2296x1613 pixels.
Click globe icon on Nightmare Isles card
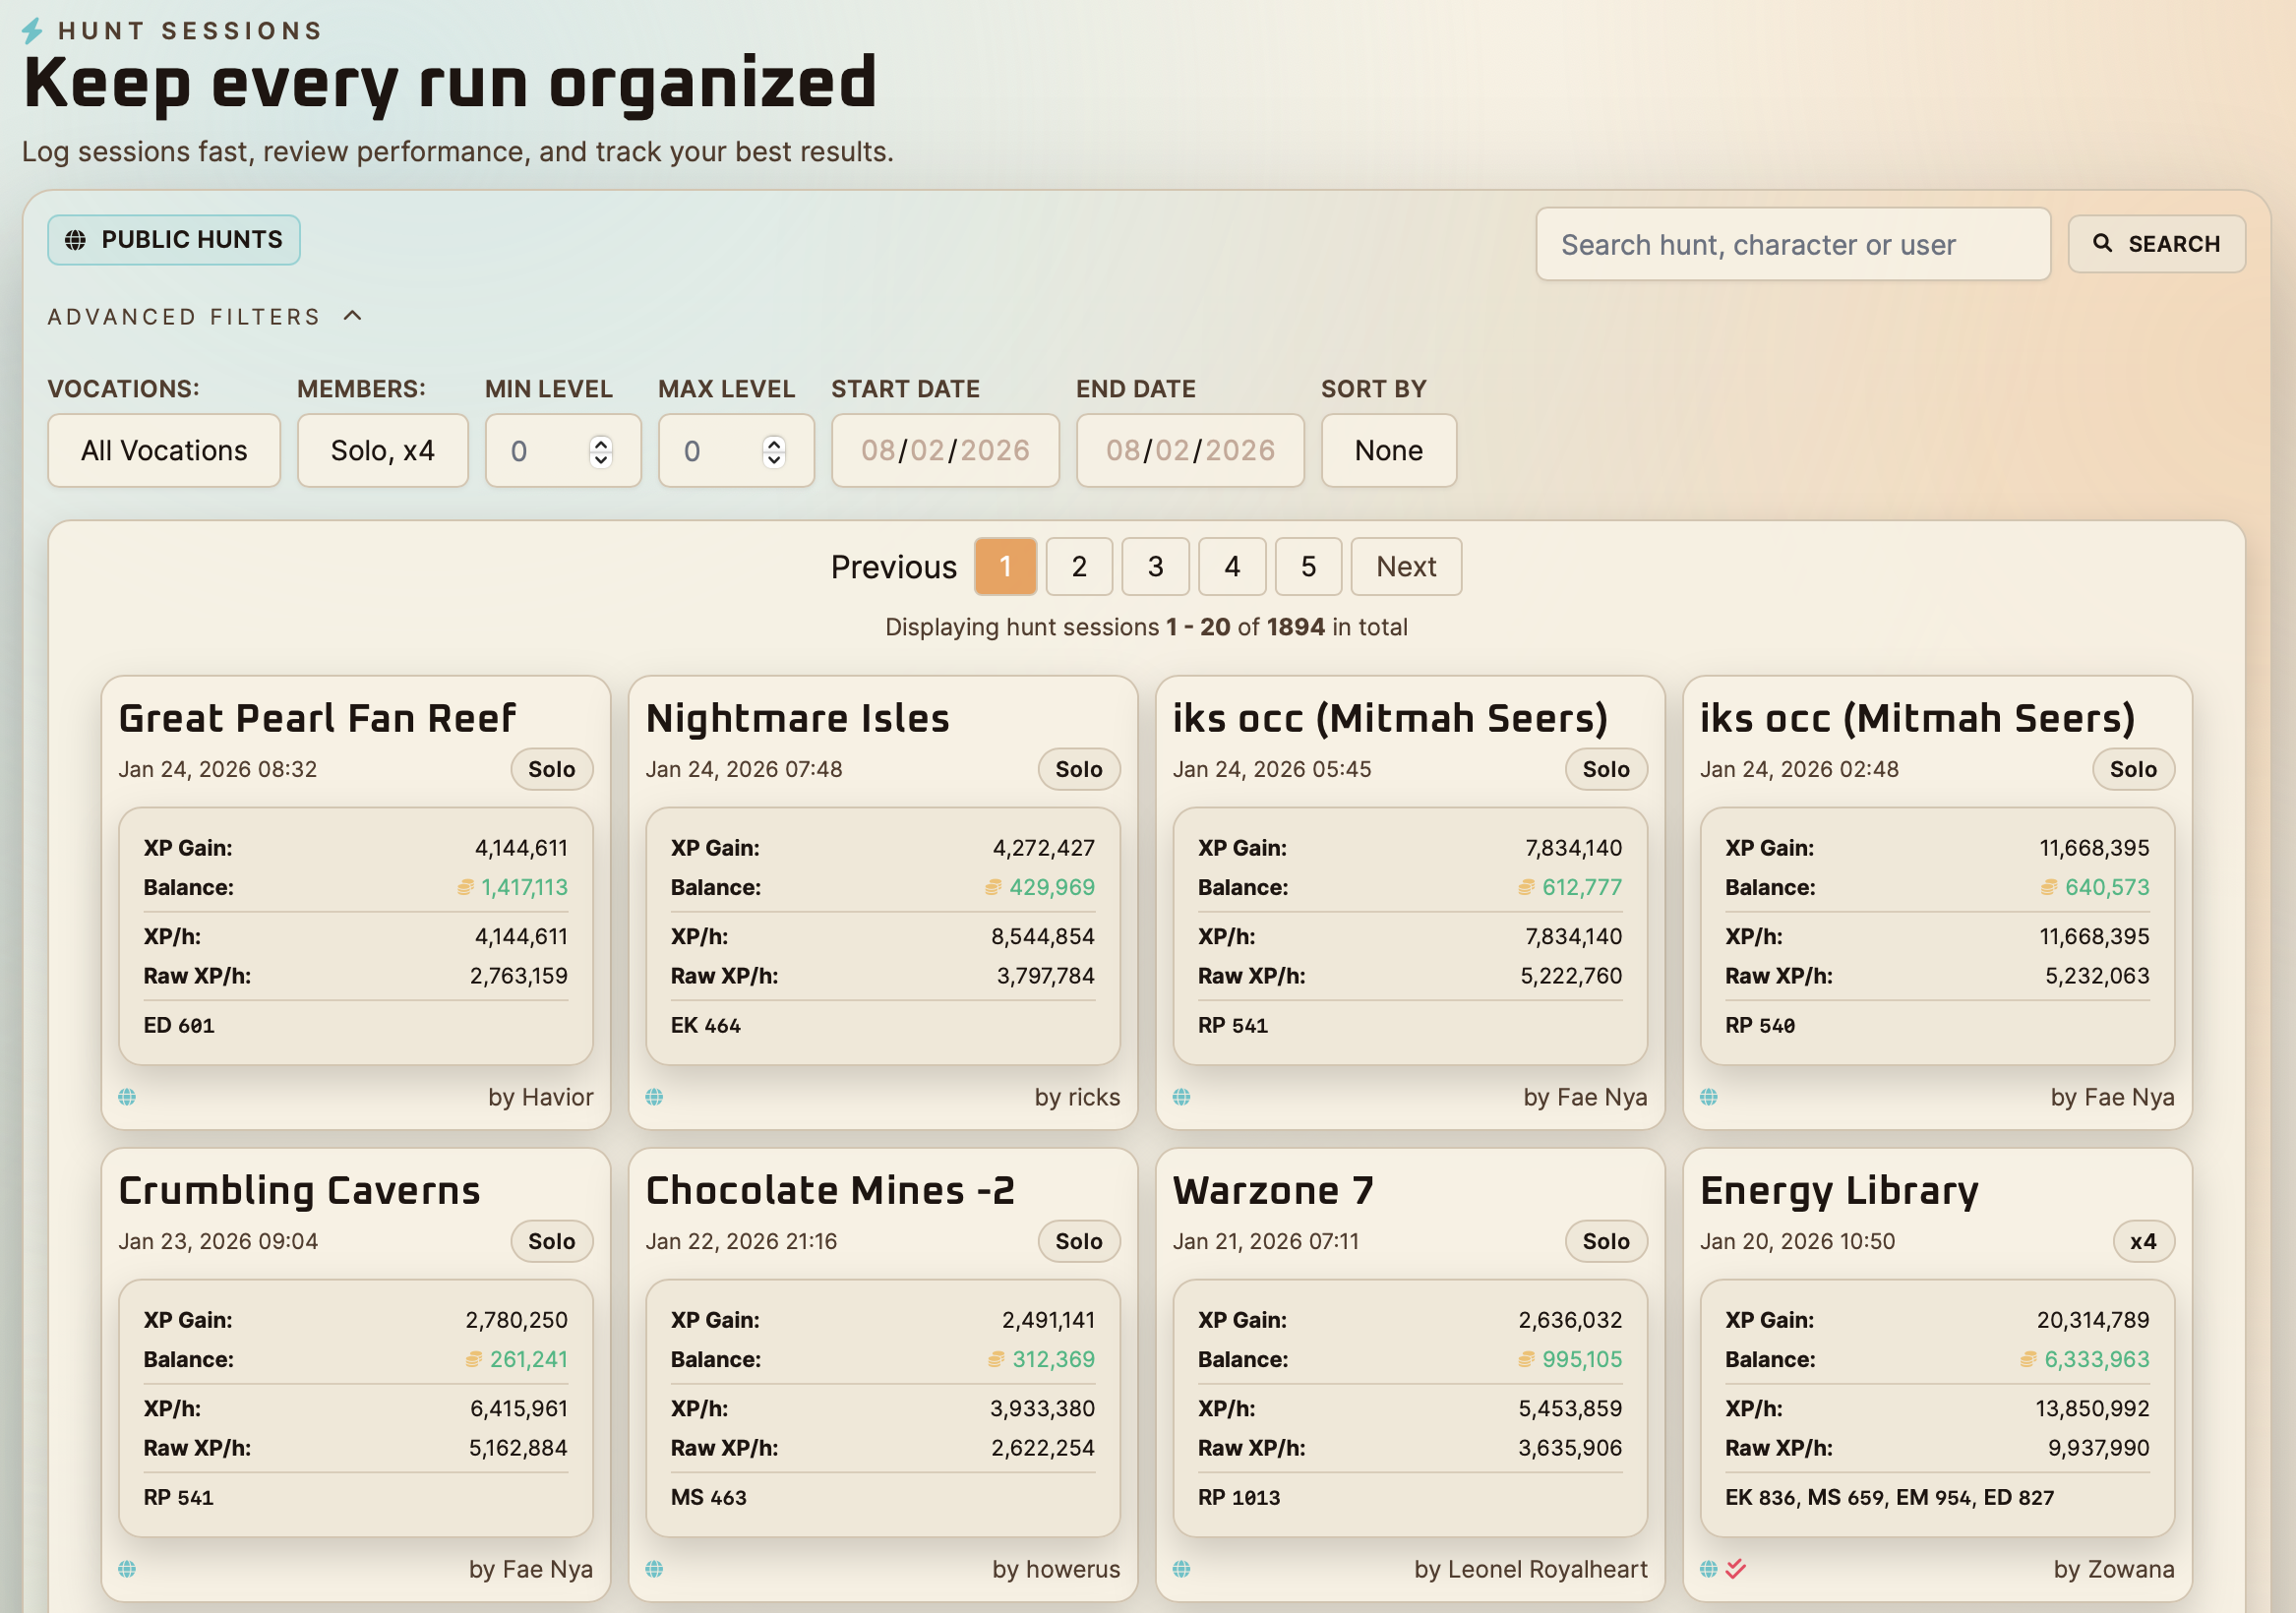pos(654,1097)
